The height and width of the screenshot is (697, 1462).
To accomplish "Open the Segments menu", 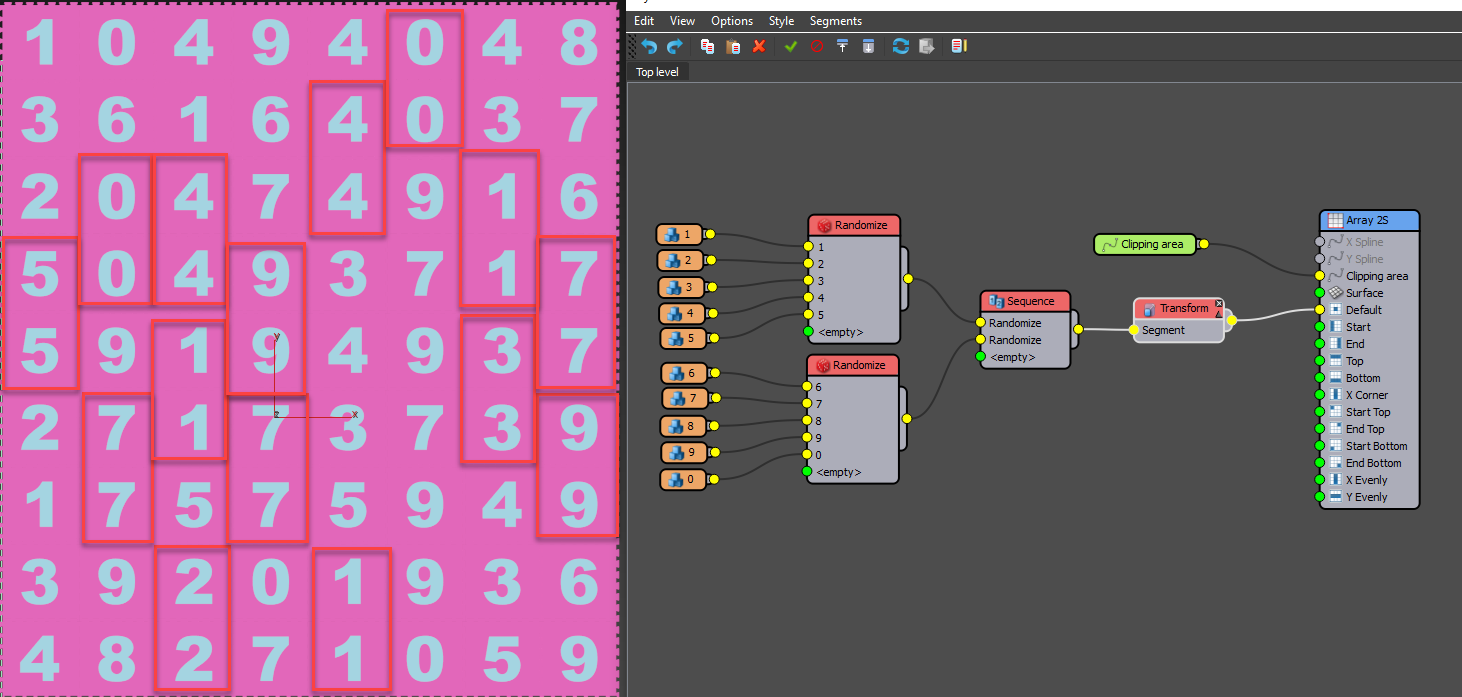I will tap(835, 20).
